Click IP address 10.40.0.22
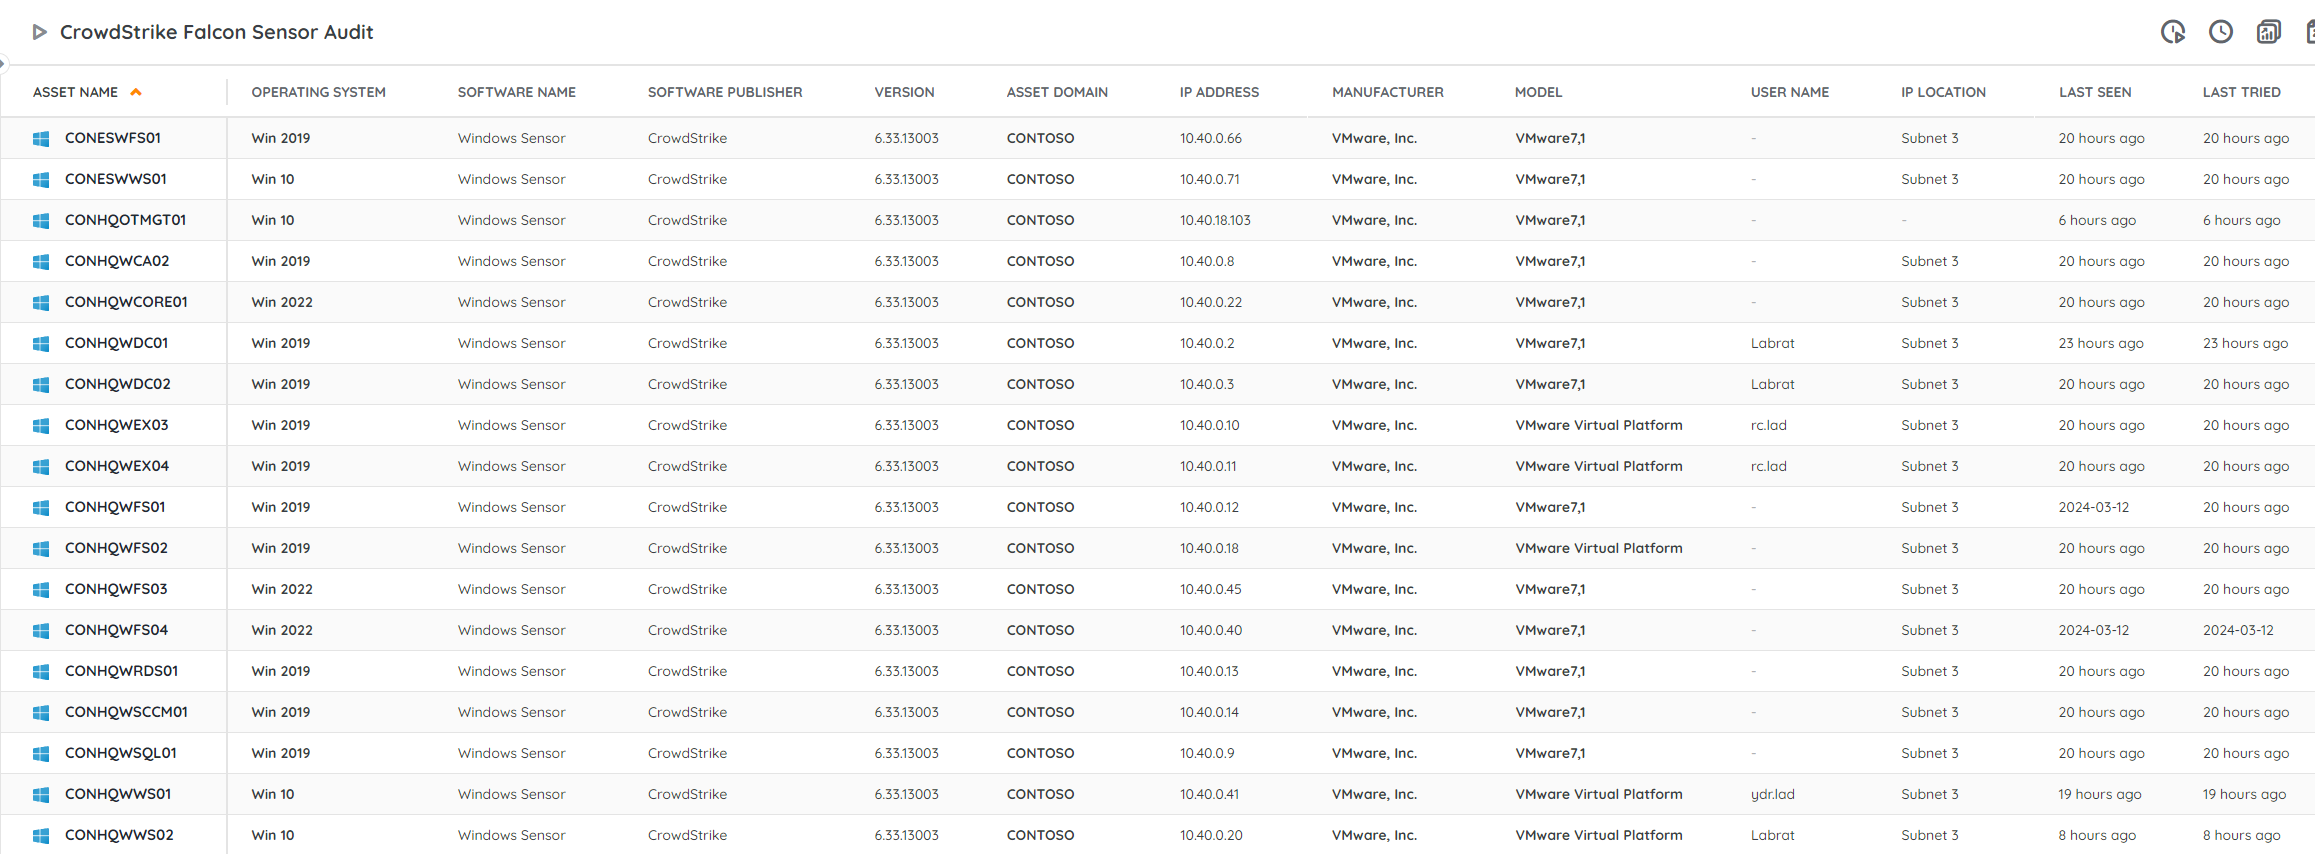 [x=1210, y=302]
